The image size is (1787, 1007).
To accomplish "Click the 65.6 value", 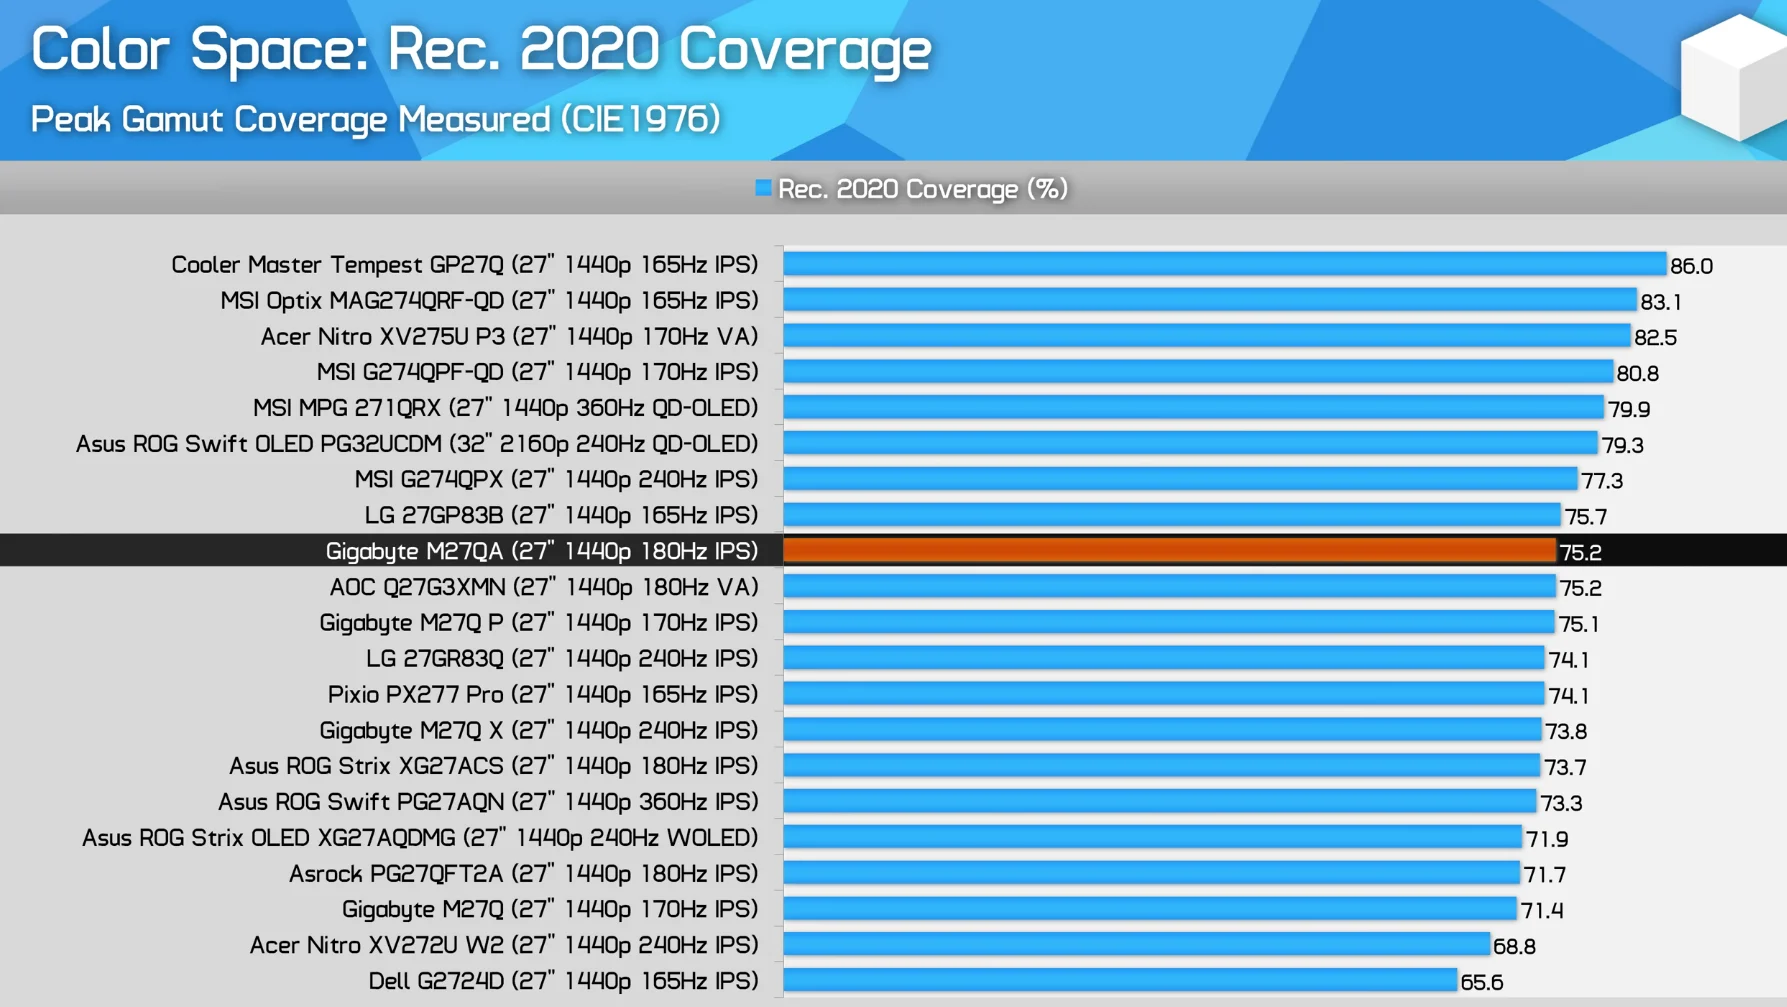I will 1482,982.
